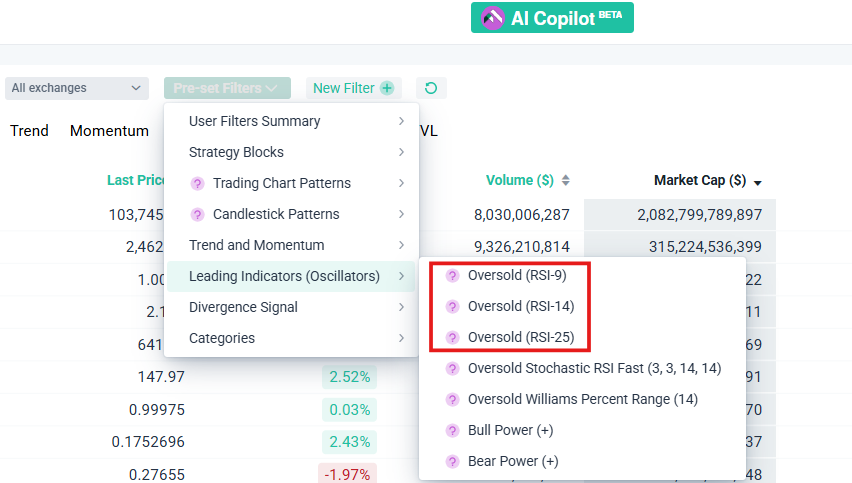Screen dimensions: 852x483
Task: Click the refresh filters icon
Action: click(x=431, y=88)
